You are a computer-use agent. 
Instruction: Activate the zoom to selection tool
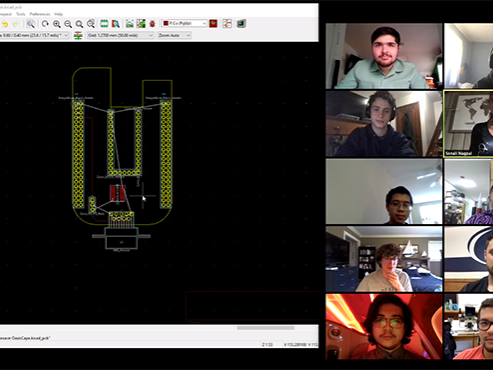pyautogui.click(x=91, y=24)
